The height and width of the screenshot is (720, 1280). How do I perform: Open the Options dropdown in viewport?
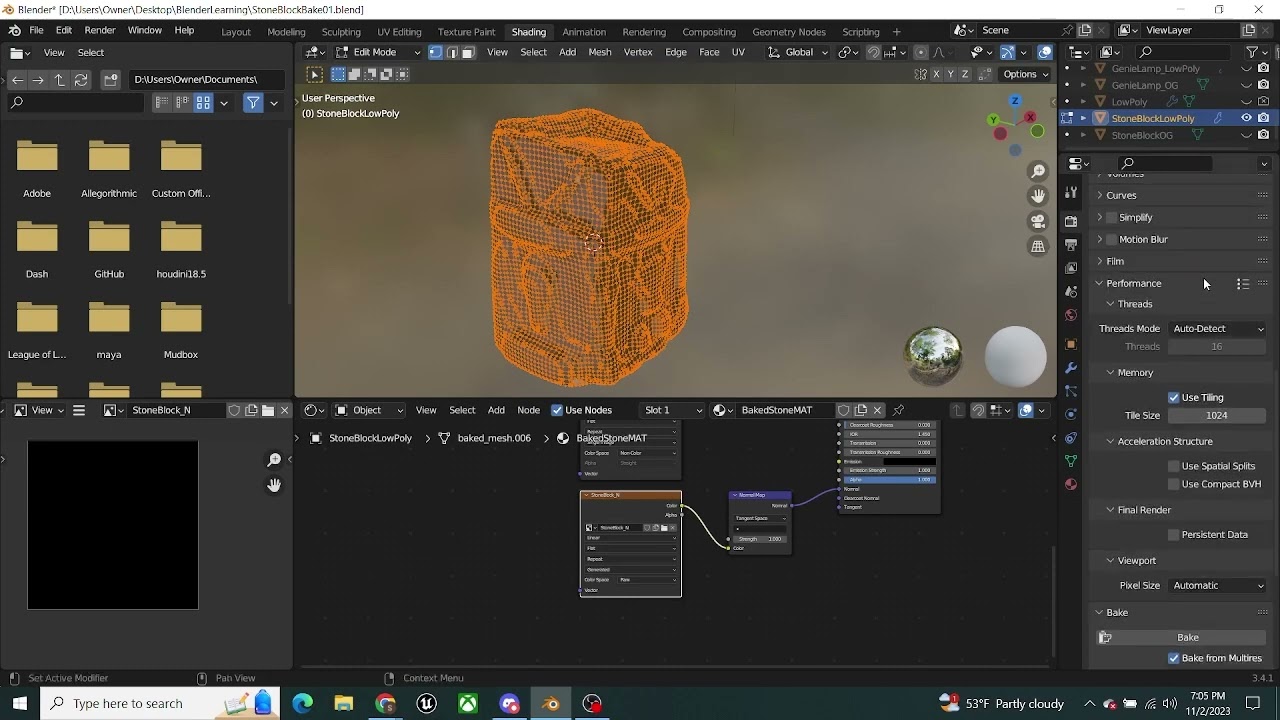point(1026,74)
